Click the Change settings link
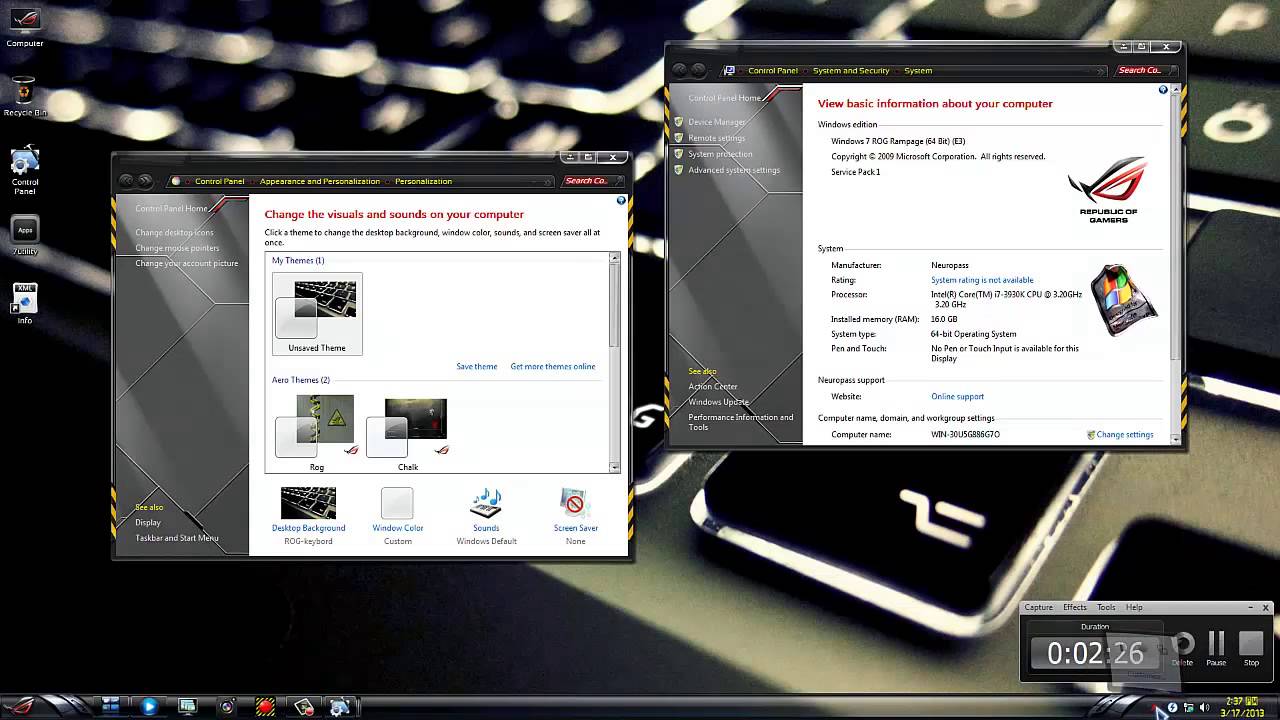Screen dimensions: 1280x720 (x=1125, y=434)
